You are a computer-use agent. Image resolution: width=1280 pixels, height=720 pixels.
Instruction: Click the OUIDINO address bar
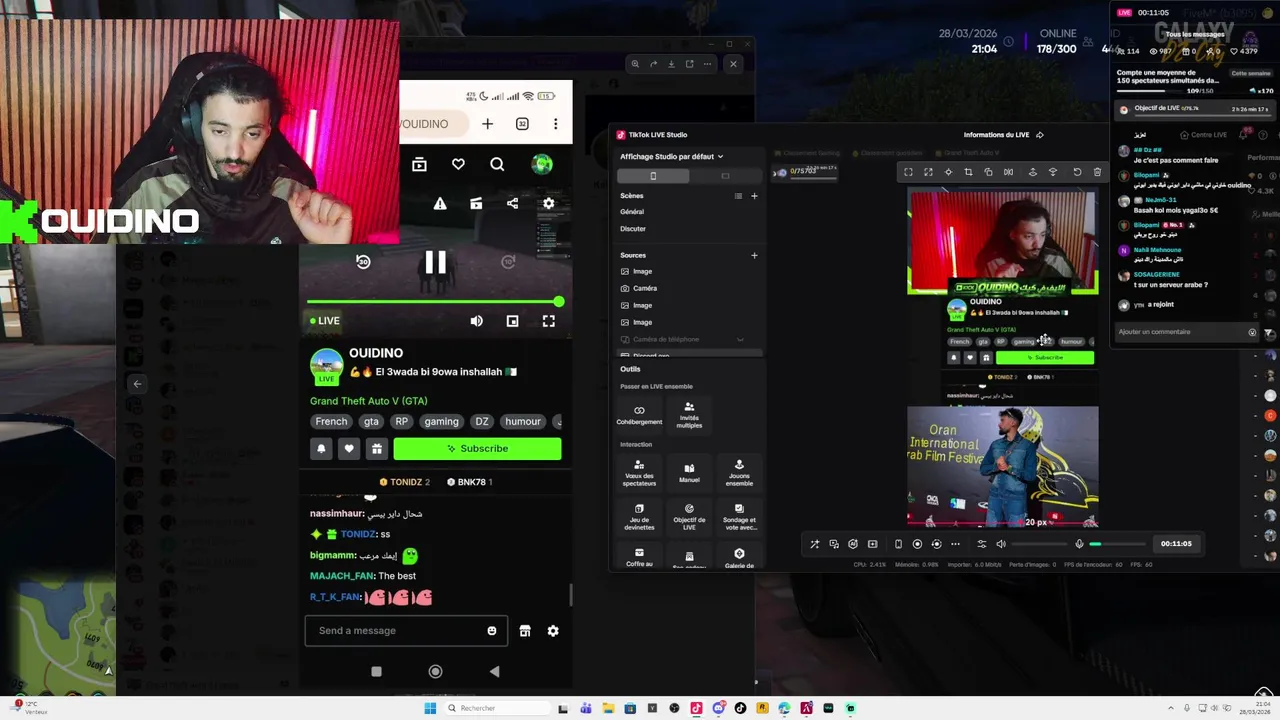435,124
